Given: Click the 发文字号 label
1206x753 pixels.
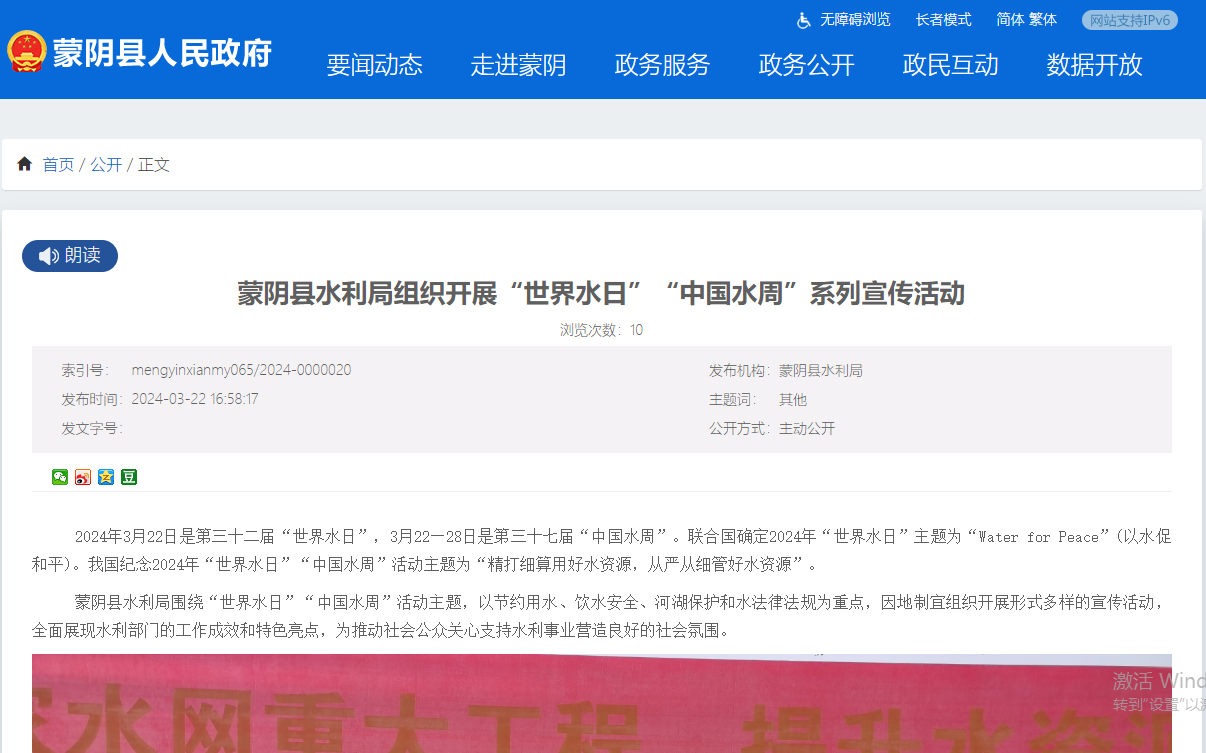Looking at the screenshot, I should tap(91, 429).
